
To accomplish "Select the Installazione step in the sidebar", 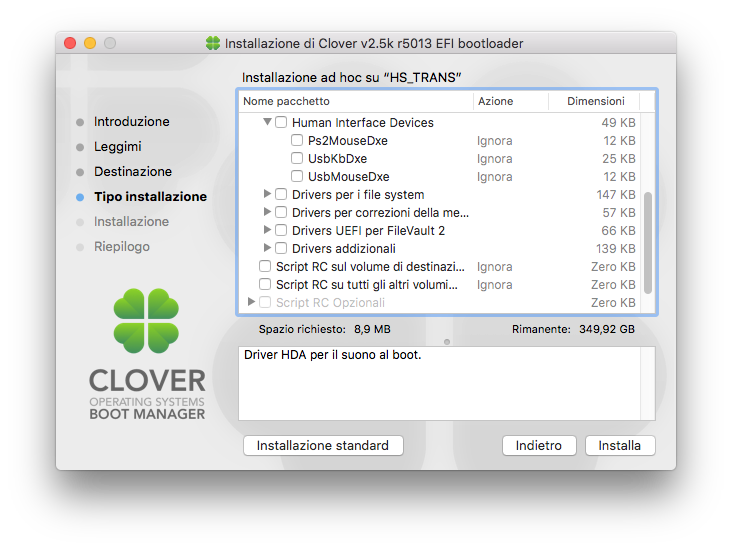I will 131,221.
